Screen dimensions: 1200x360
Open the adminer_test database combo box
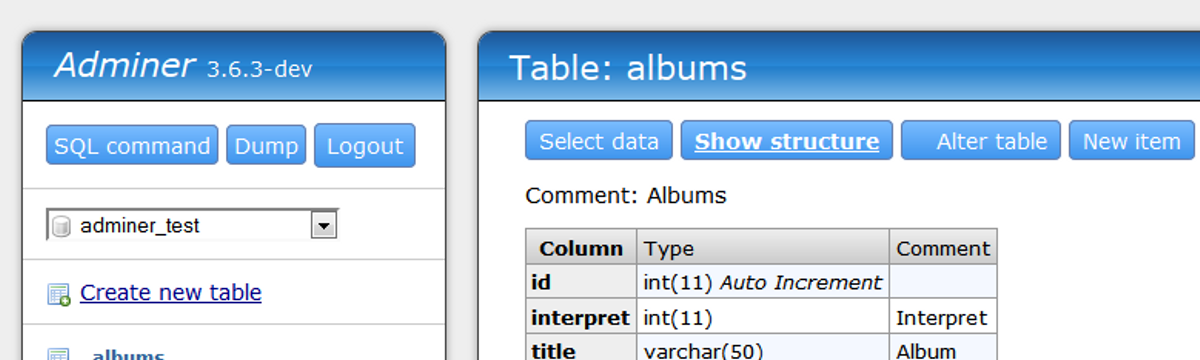click(193, 226)
